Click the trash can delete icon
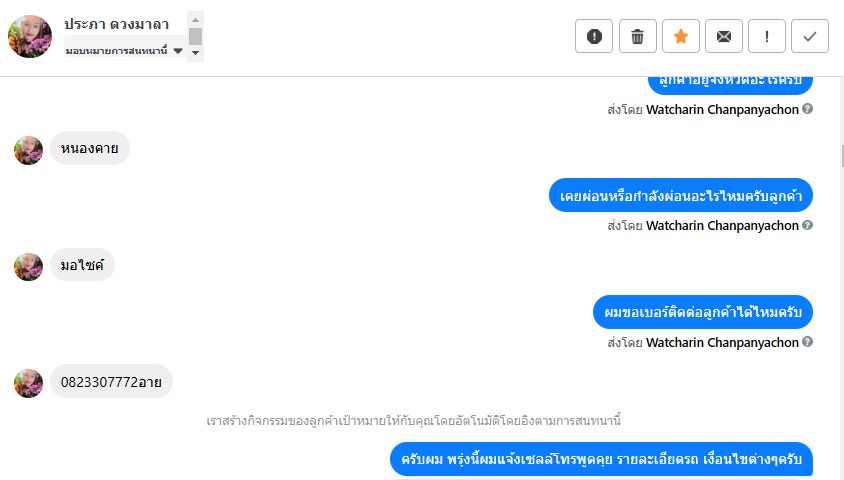Viewport: 844px width, 480px height. point(637,36)
